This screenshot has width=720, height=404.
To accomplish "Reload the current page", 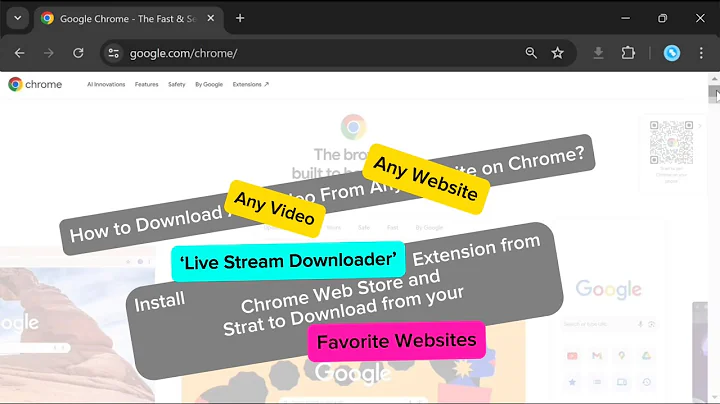I will tap(78, 53).
